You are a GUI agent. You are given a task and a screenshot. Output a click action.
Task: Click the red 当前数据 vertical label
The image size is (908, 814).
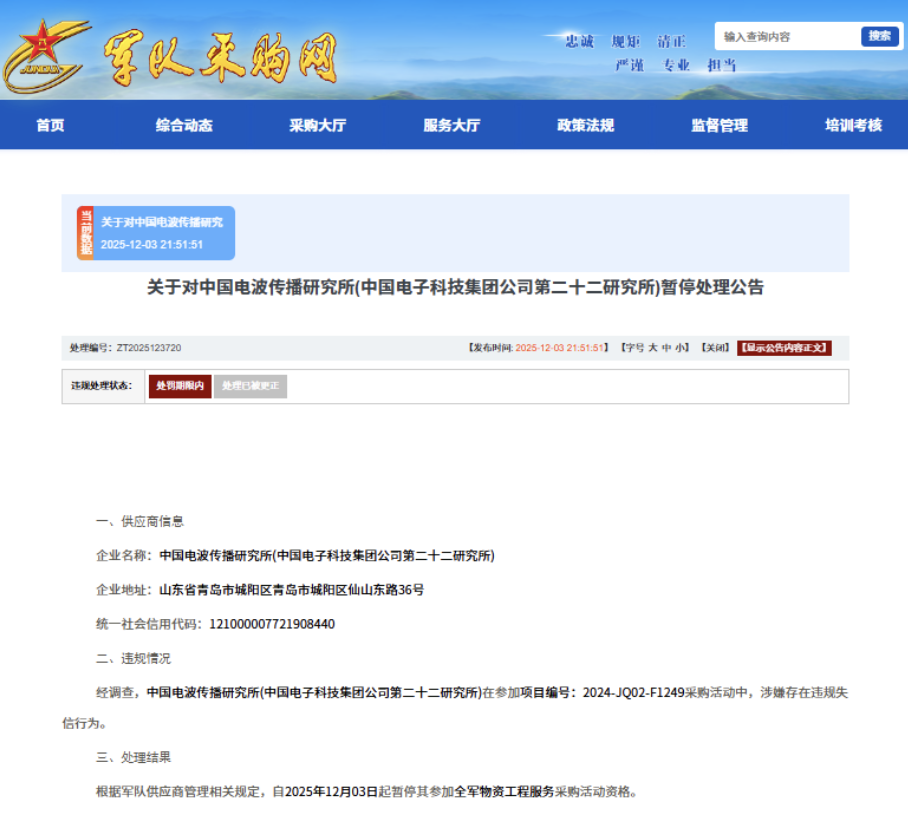pos(85,233)
